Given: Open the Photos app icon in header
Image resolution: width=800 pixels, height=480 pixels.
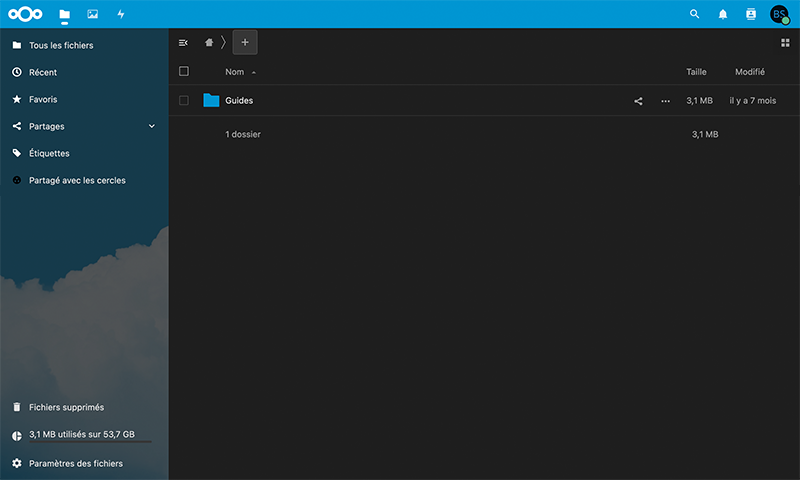Looking at the screenshot, I should (x=92, y=14).
